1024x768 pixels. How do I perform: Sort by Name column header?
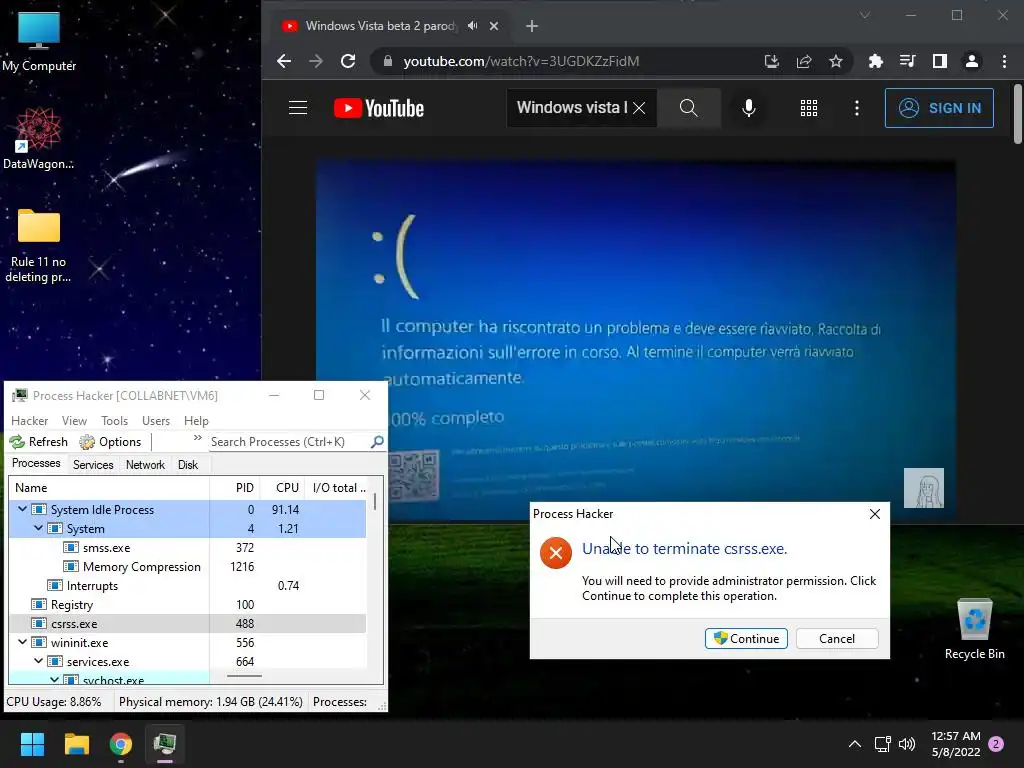tap(108, 488)
